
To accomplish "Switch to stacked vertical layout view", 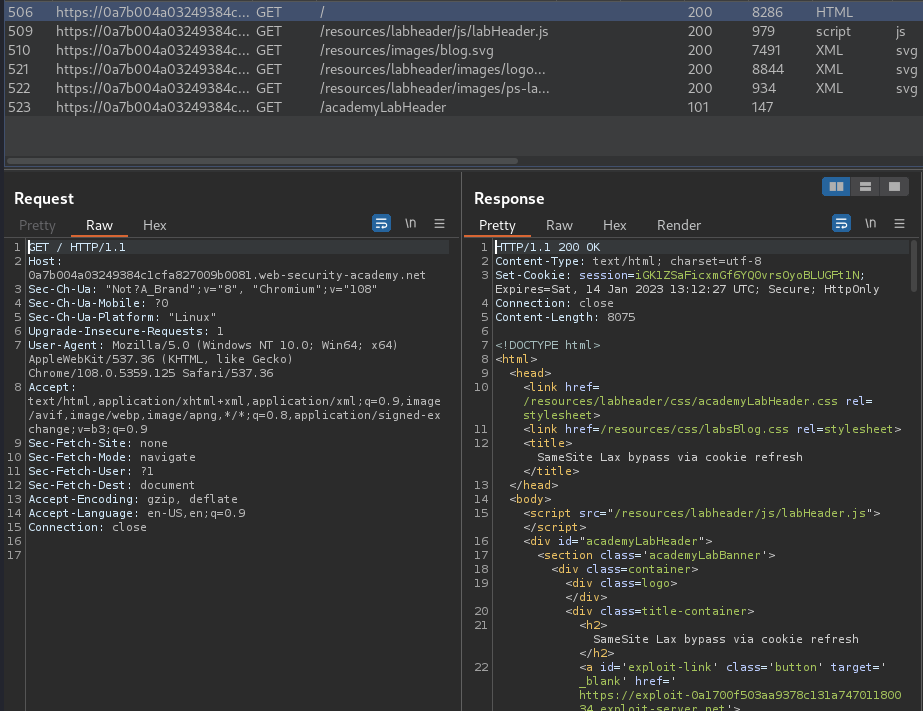I will [x=865, y=187].
